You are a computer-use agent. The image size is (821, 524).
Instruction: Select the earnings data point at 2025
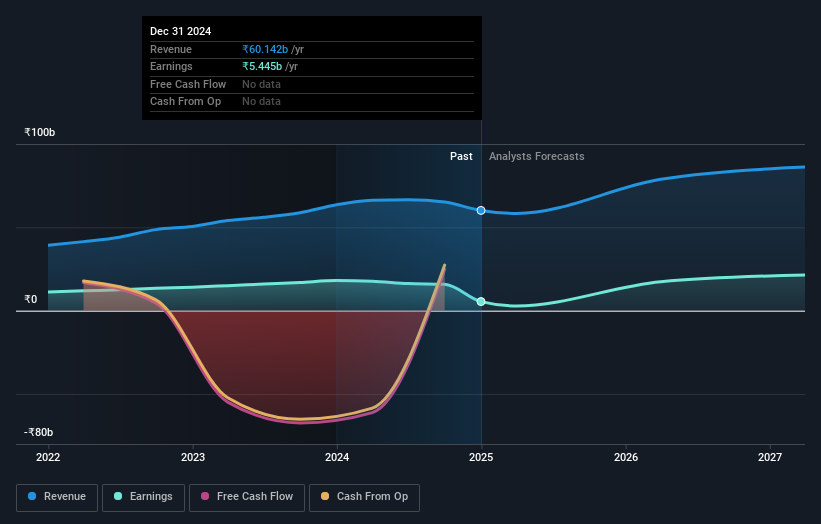pyautogui.click(x=481, y=302)
